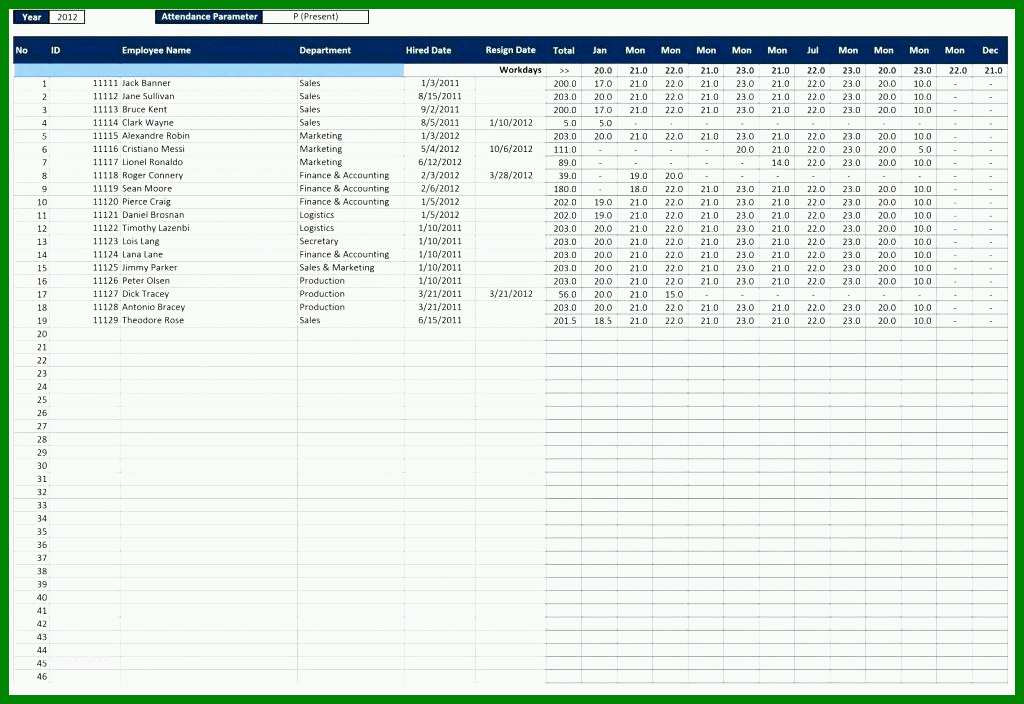Click the Year label cell
The width and height of the screenshot is (1024, 704).
coord(31,17)
